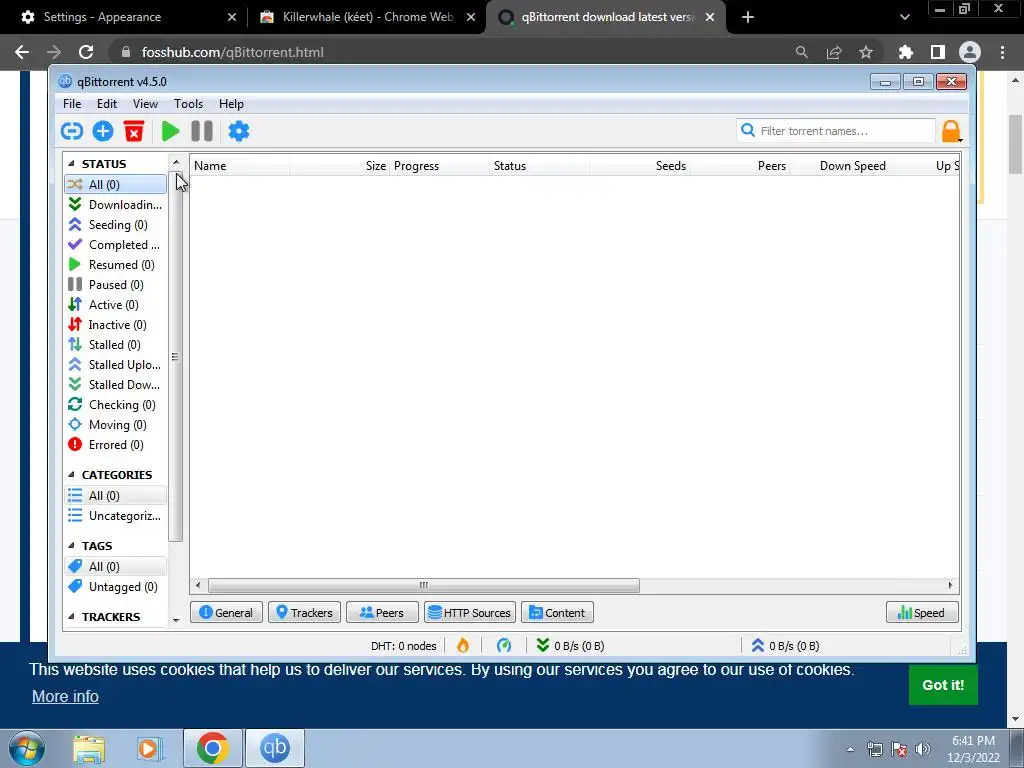Select the Checking (0) filter
The width and height of the screenshot is (1024, 768).
click(116, 405)
